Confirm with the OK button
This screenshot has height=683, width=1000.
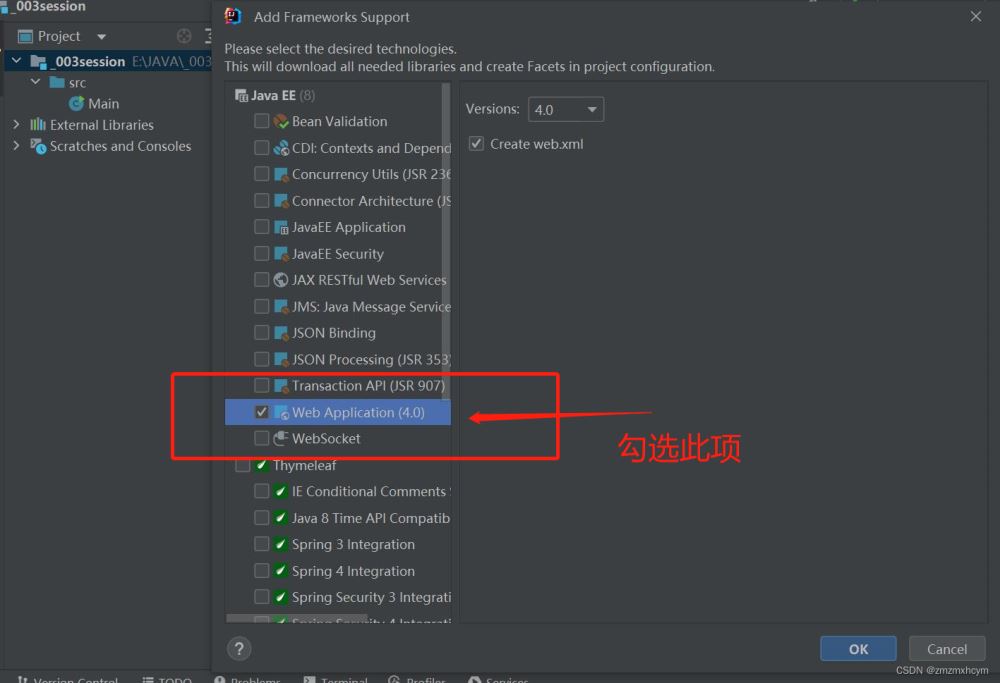pos(858,649)
